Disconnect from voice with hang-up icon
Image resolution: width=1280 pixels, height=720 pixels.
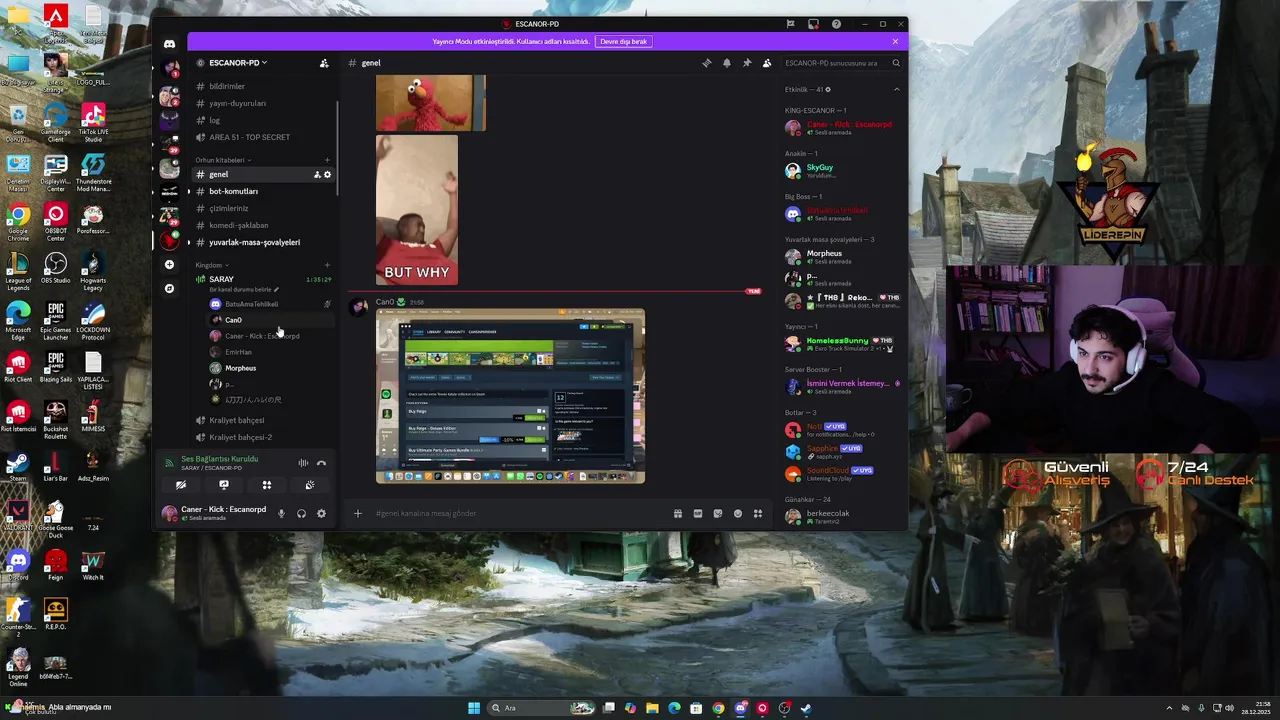[321, 463]
